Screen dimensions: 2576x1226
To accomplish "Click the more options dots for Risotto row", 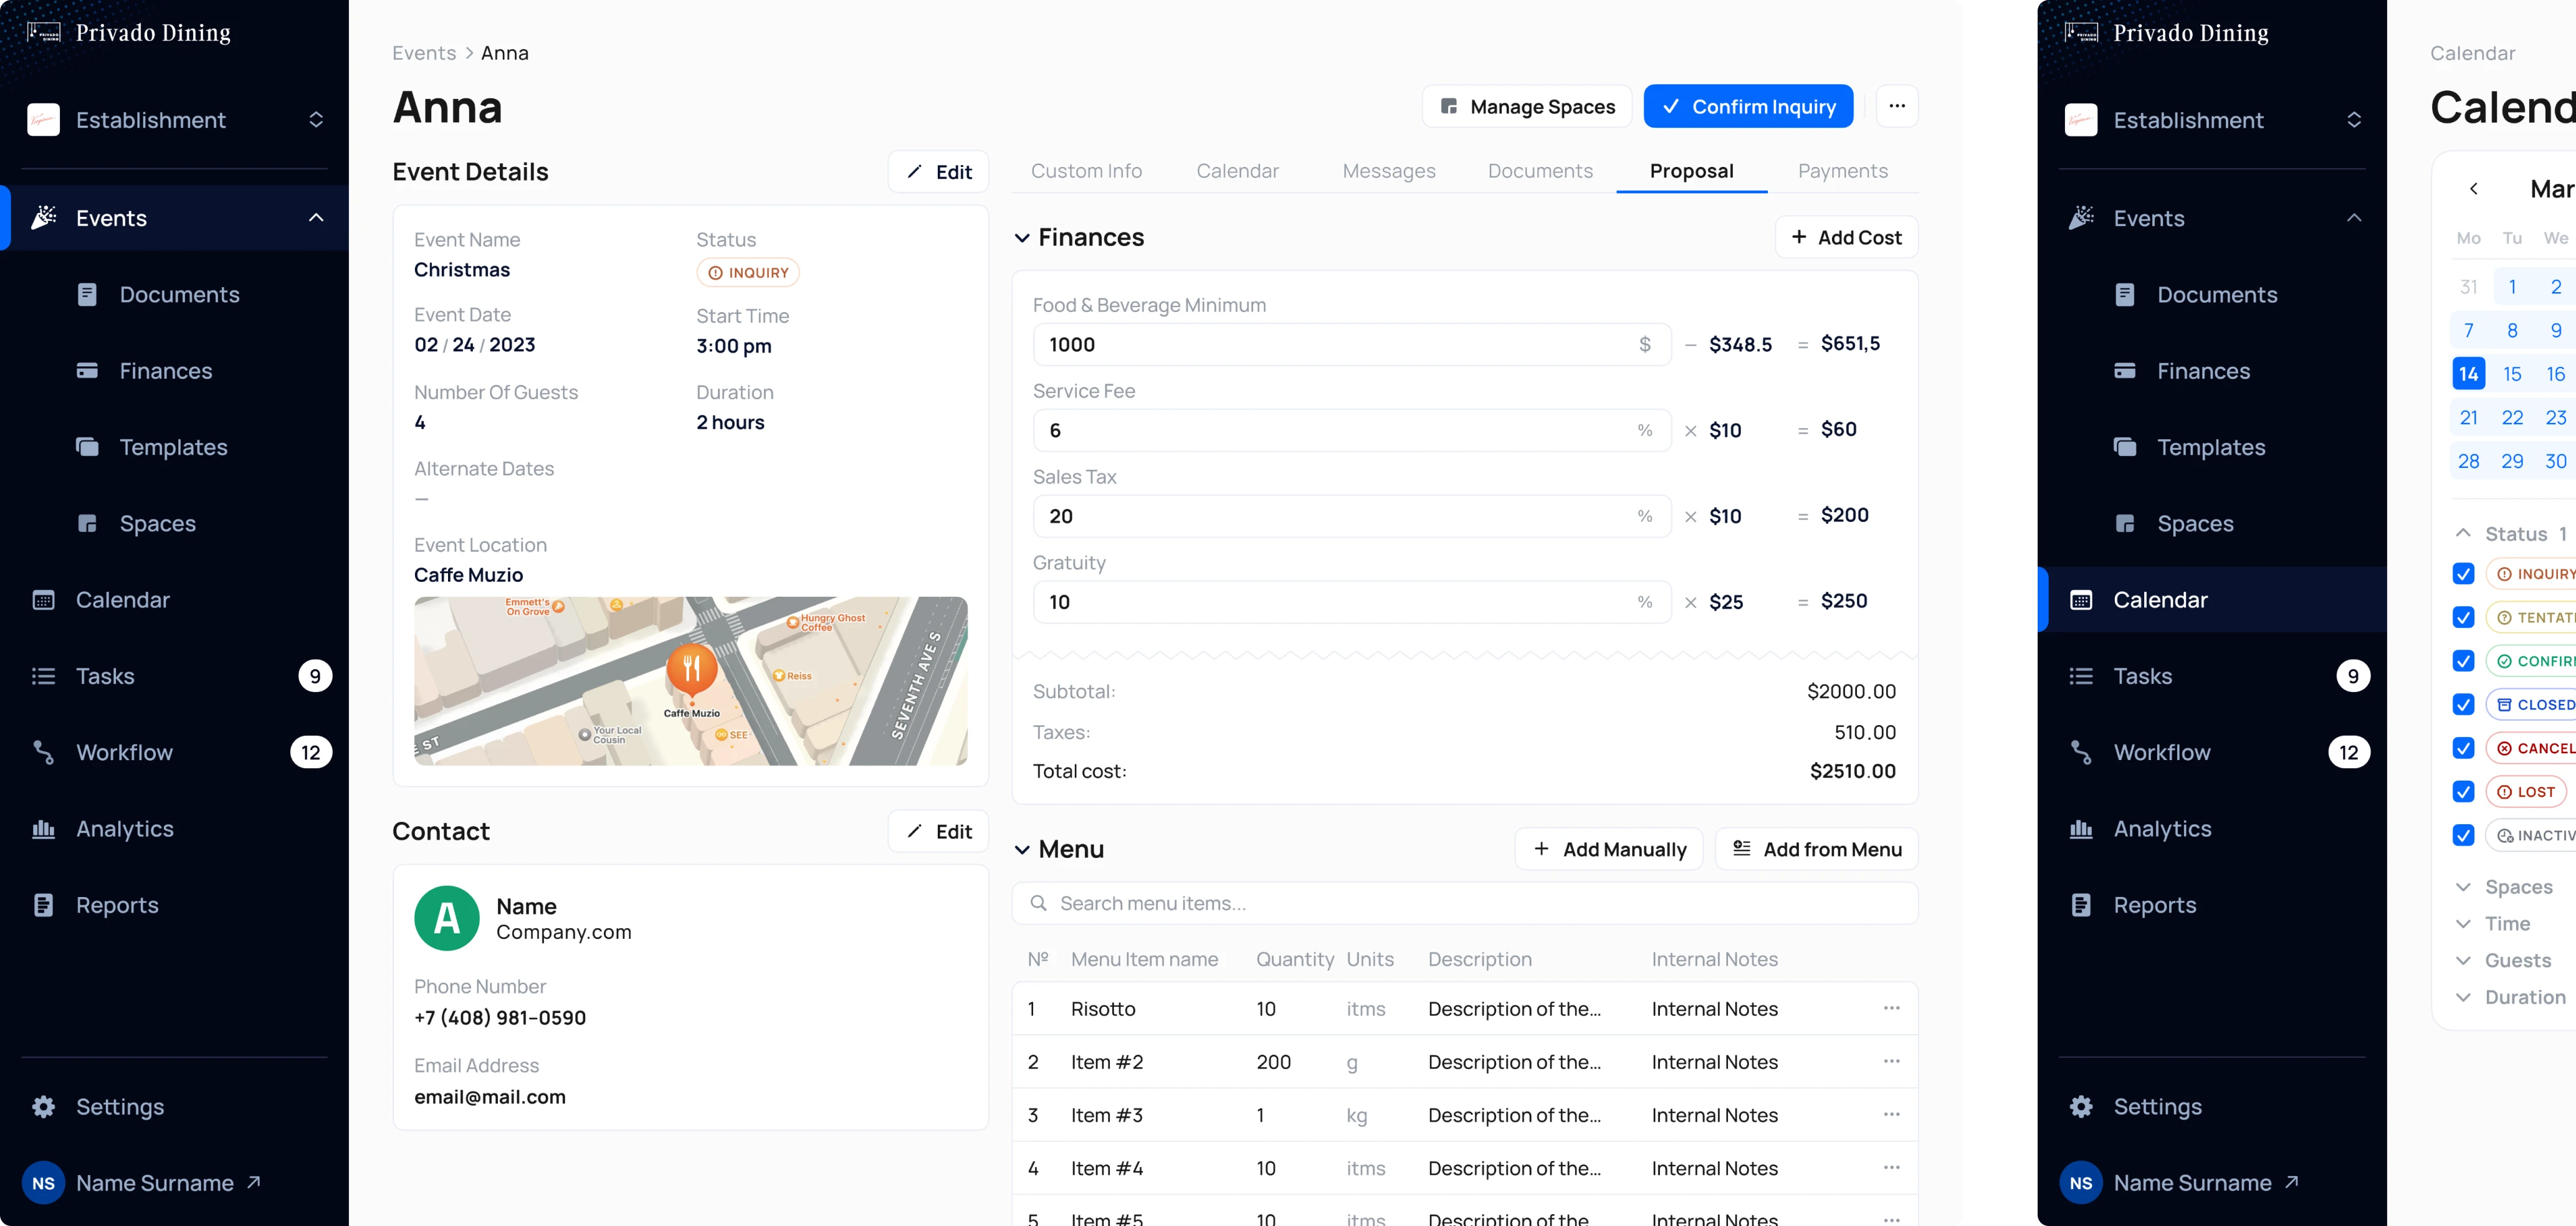I will [x=1891, y=1008].
